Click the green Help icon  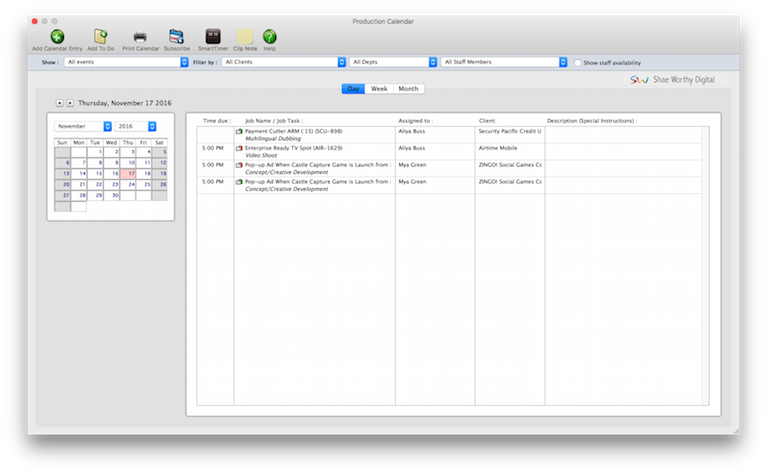click(x=270, y=37)
